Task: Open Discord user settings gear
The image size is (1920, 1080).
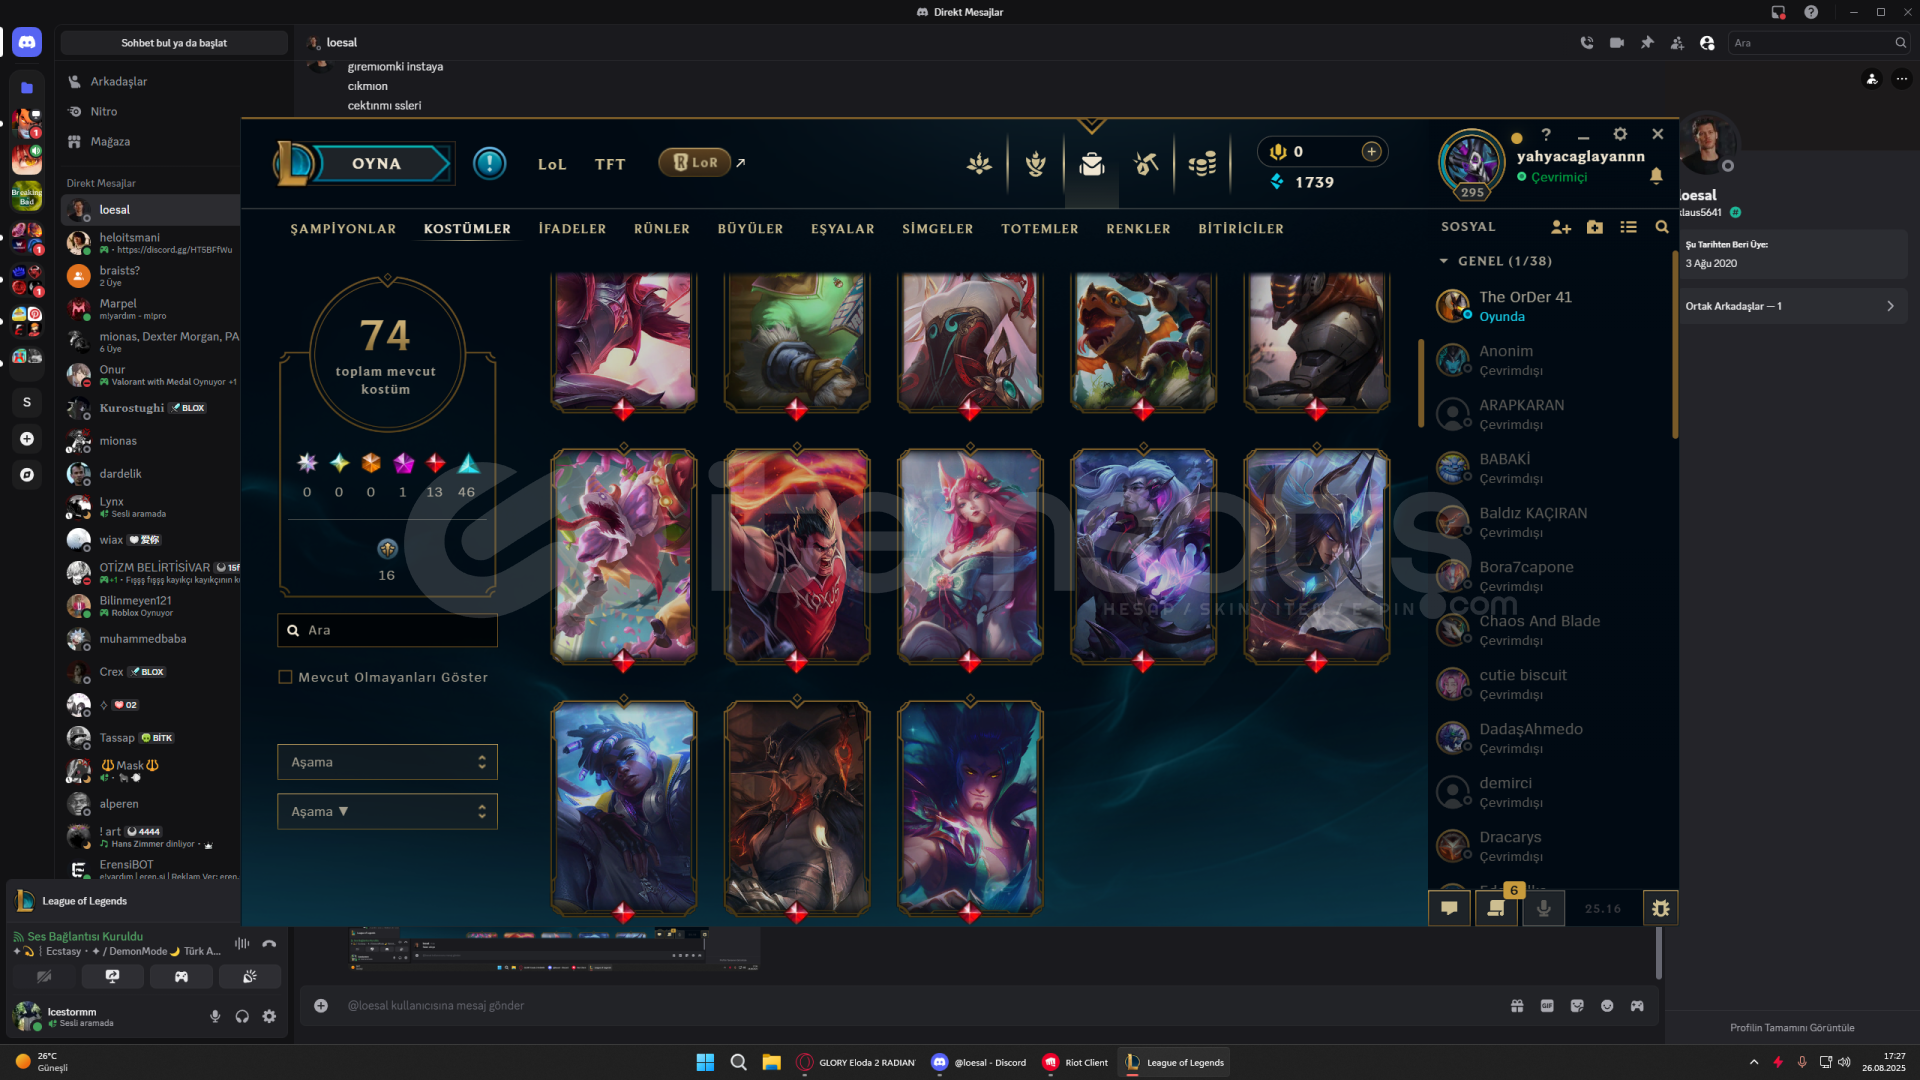Action: pos(269,1016)
